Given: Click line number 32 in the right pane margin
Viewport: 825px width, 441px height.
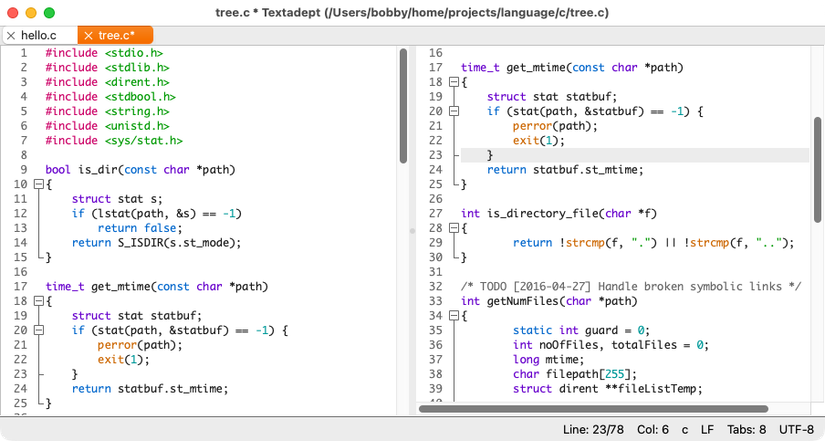Looking at the screenshot, I should click(x=436, y=287).
